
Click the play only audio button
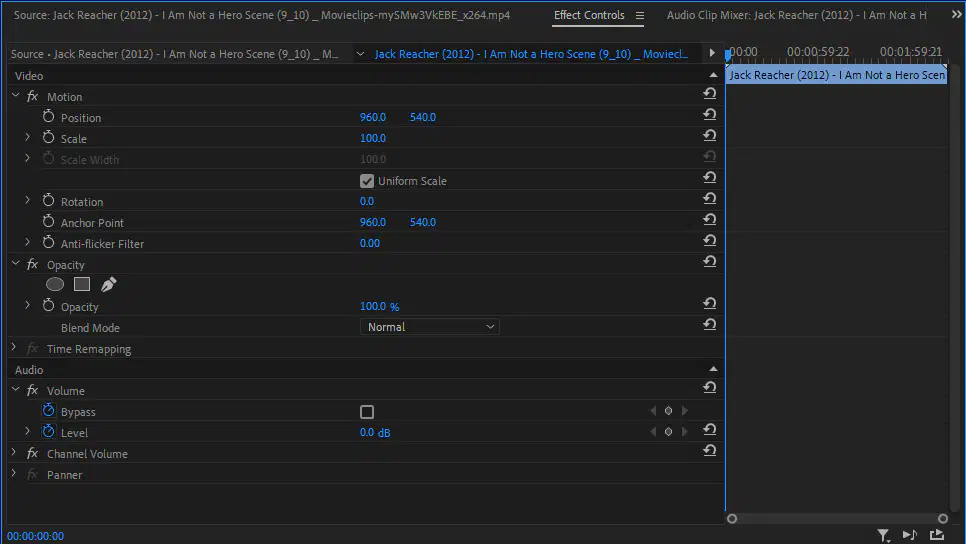point(910,535)
